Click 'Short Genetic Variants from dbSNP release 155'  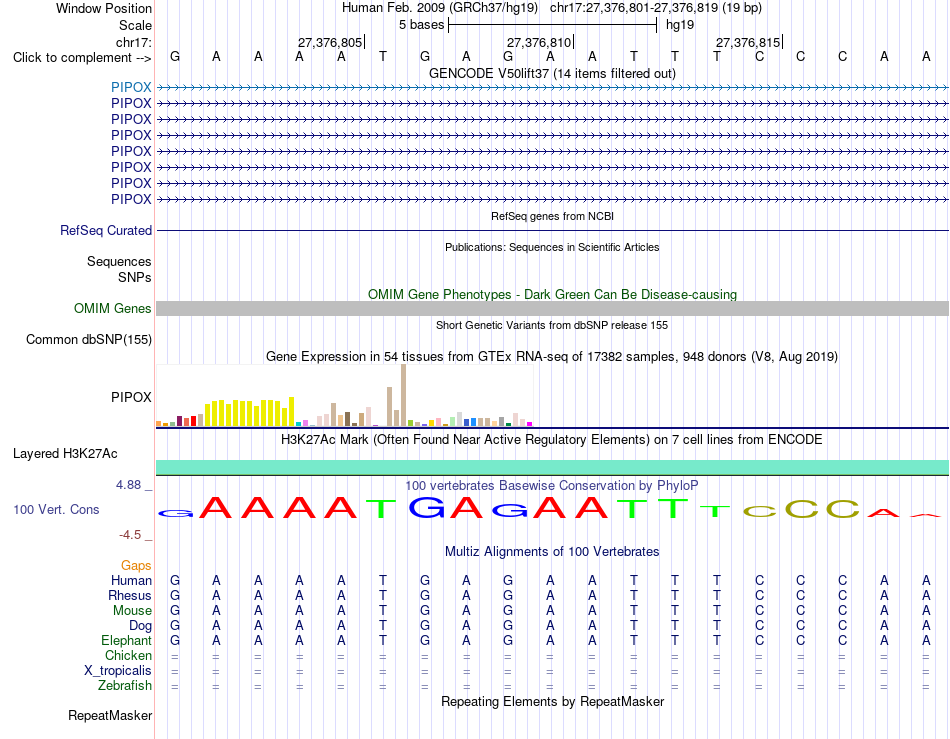point(552,325)
